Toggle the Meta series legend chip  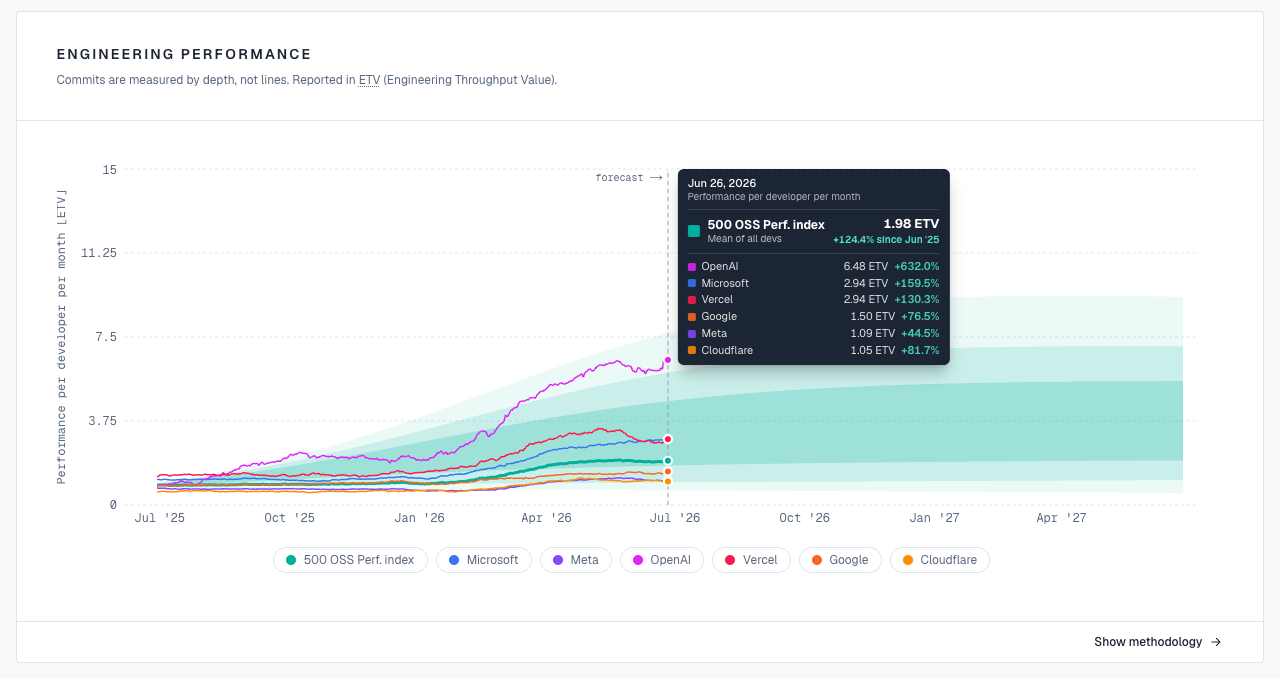click(x=576, y=560)
